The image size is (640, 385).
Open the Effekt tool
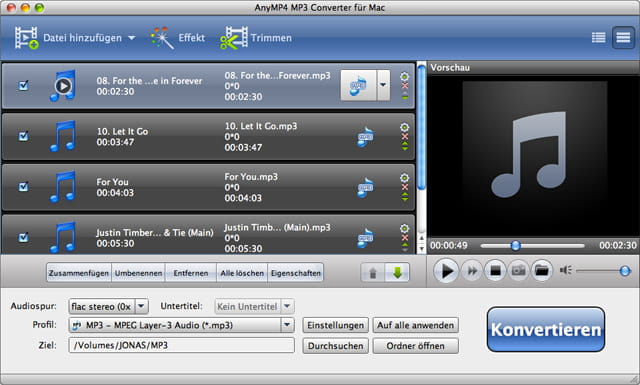point(178,38)
